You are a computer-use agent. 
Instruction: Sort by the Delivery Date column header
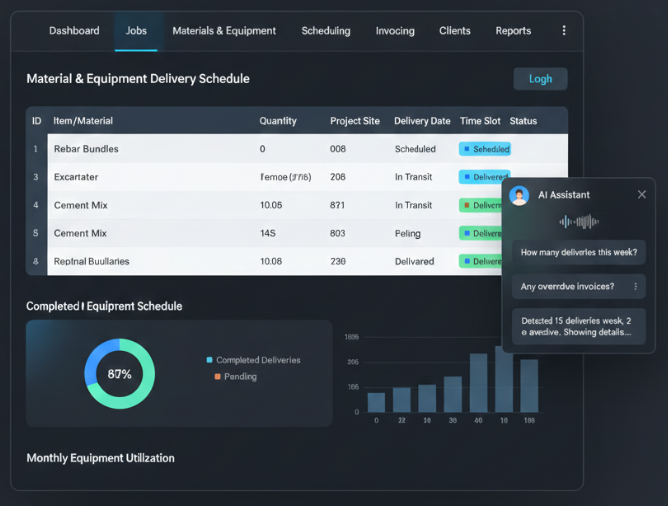(x=422, y=121)
